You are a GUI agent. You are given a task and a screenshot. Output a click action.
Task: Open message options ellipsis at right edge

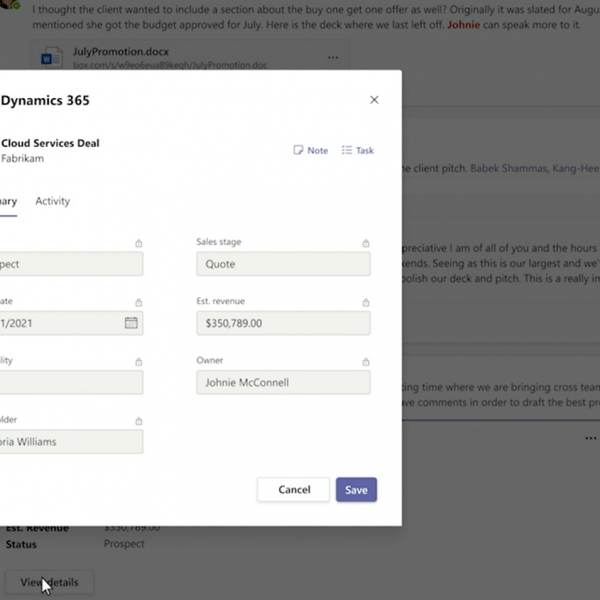click(591, 438)
